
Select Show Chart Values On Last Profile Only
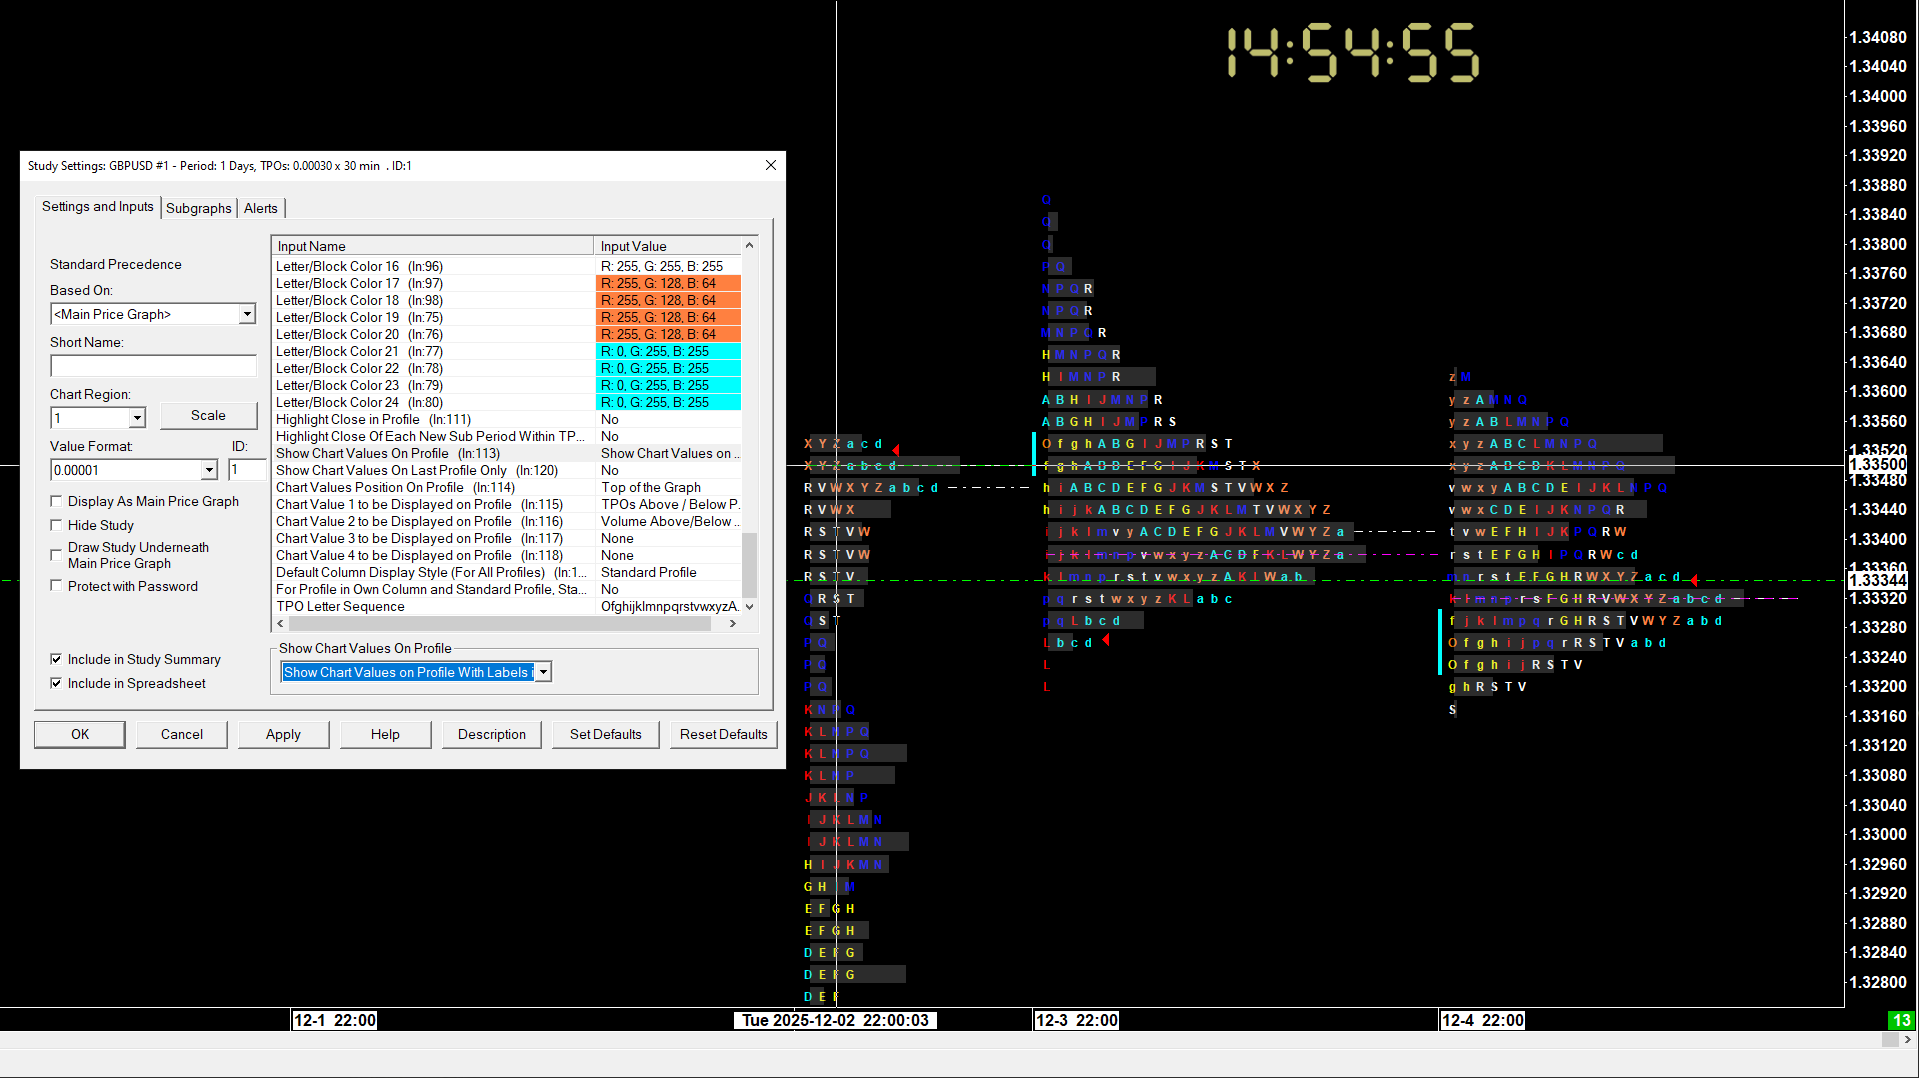pos(506,470)
